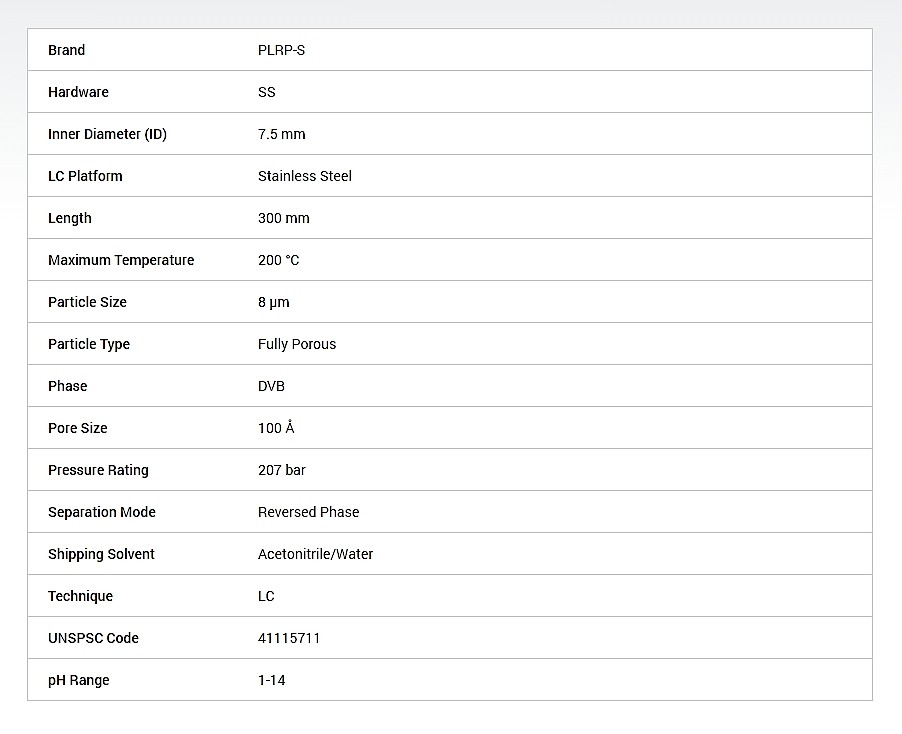The height and width of the screenshot is (734, 902).
Task: Select the DVB phase value
Action: [271, 386]
